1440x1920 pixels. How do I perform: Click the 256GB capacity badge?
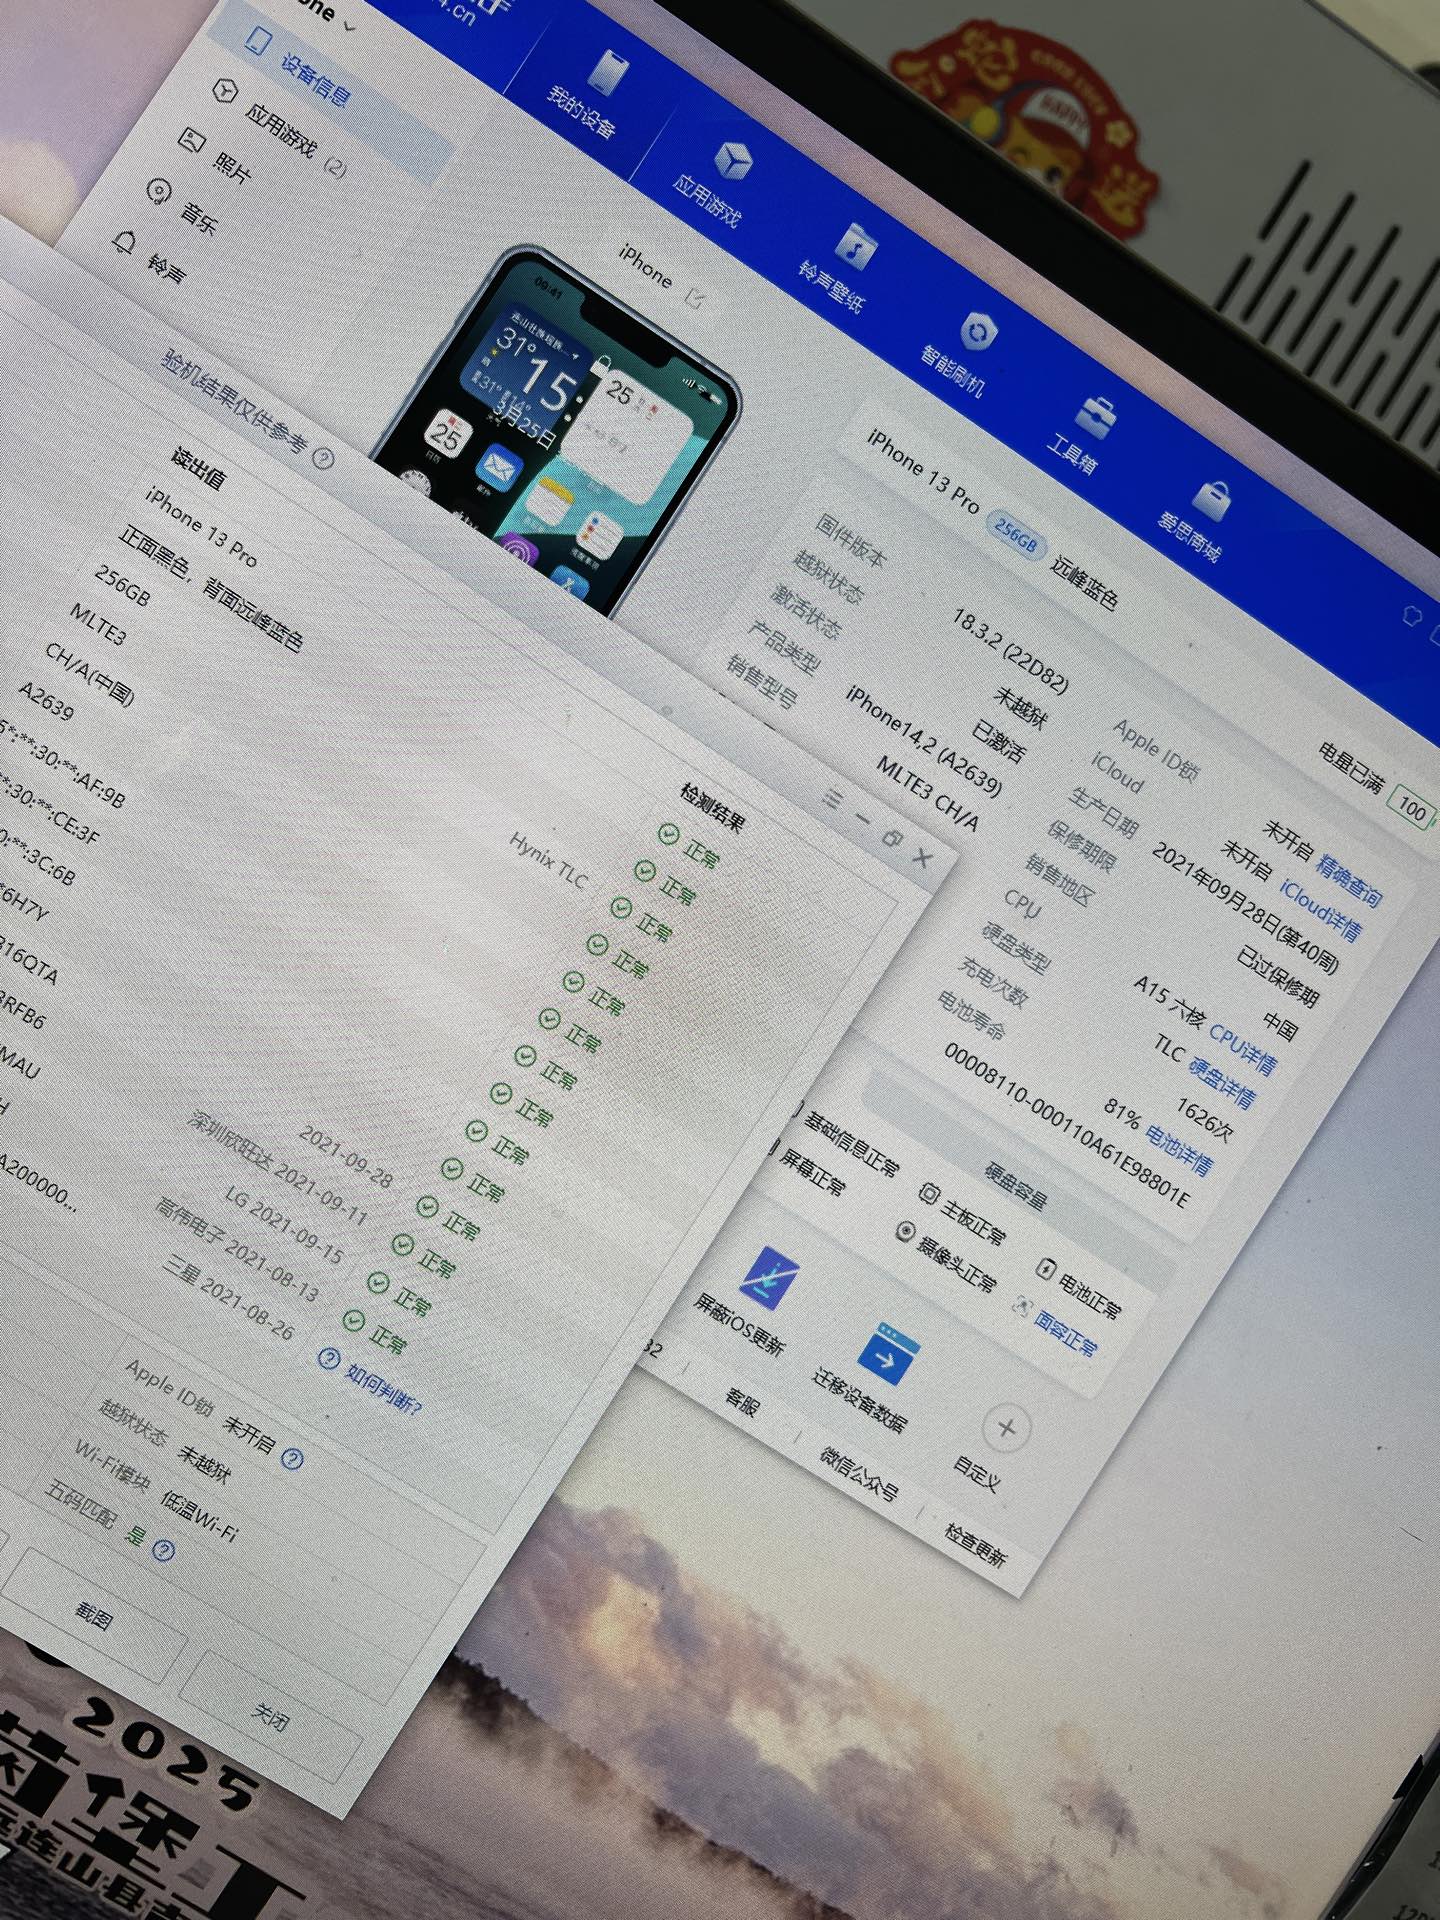[x=1015, y=537]
